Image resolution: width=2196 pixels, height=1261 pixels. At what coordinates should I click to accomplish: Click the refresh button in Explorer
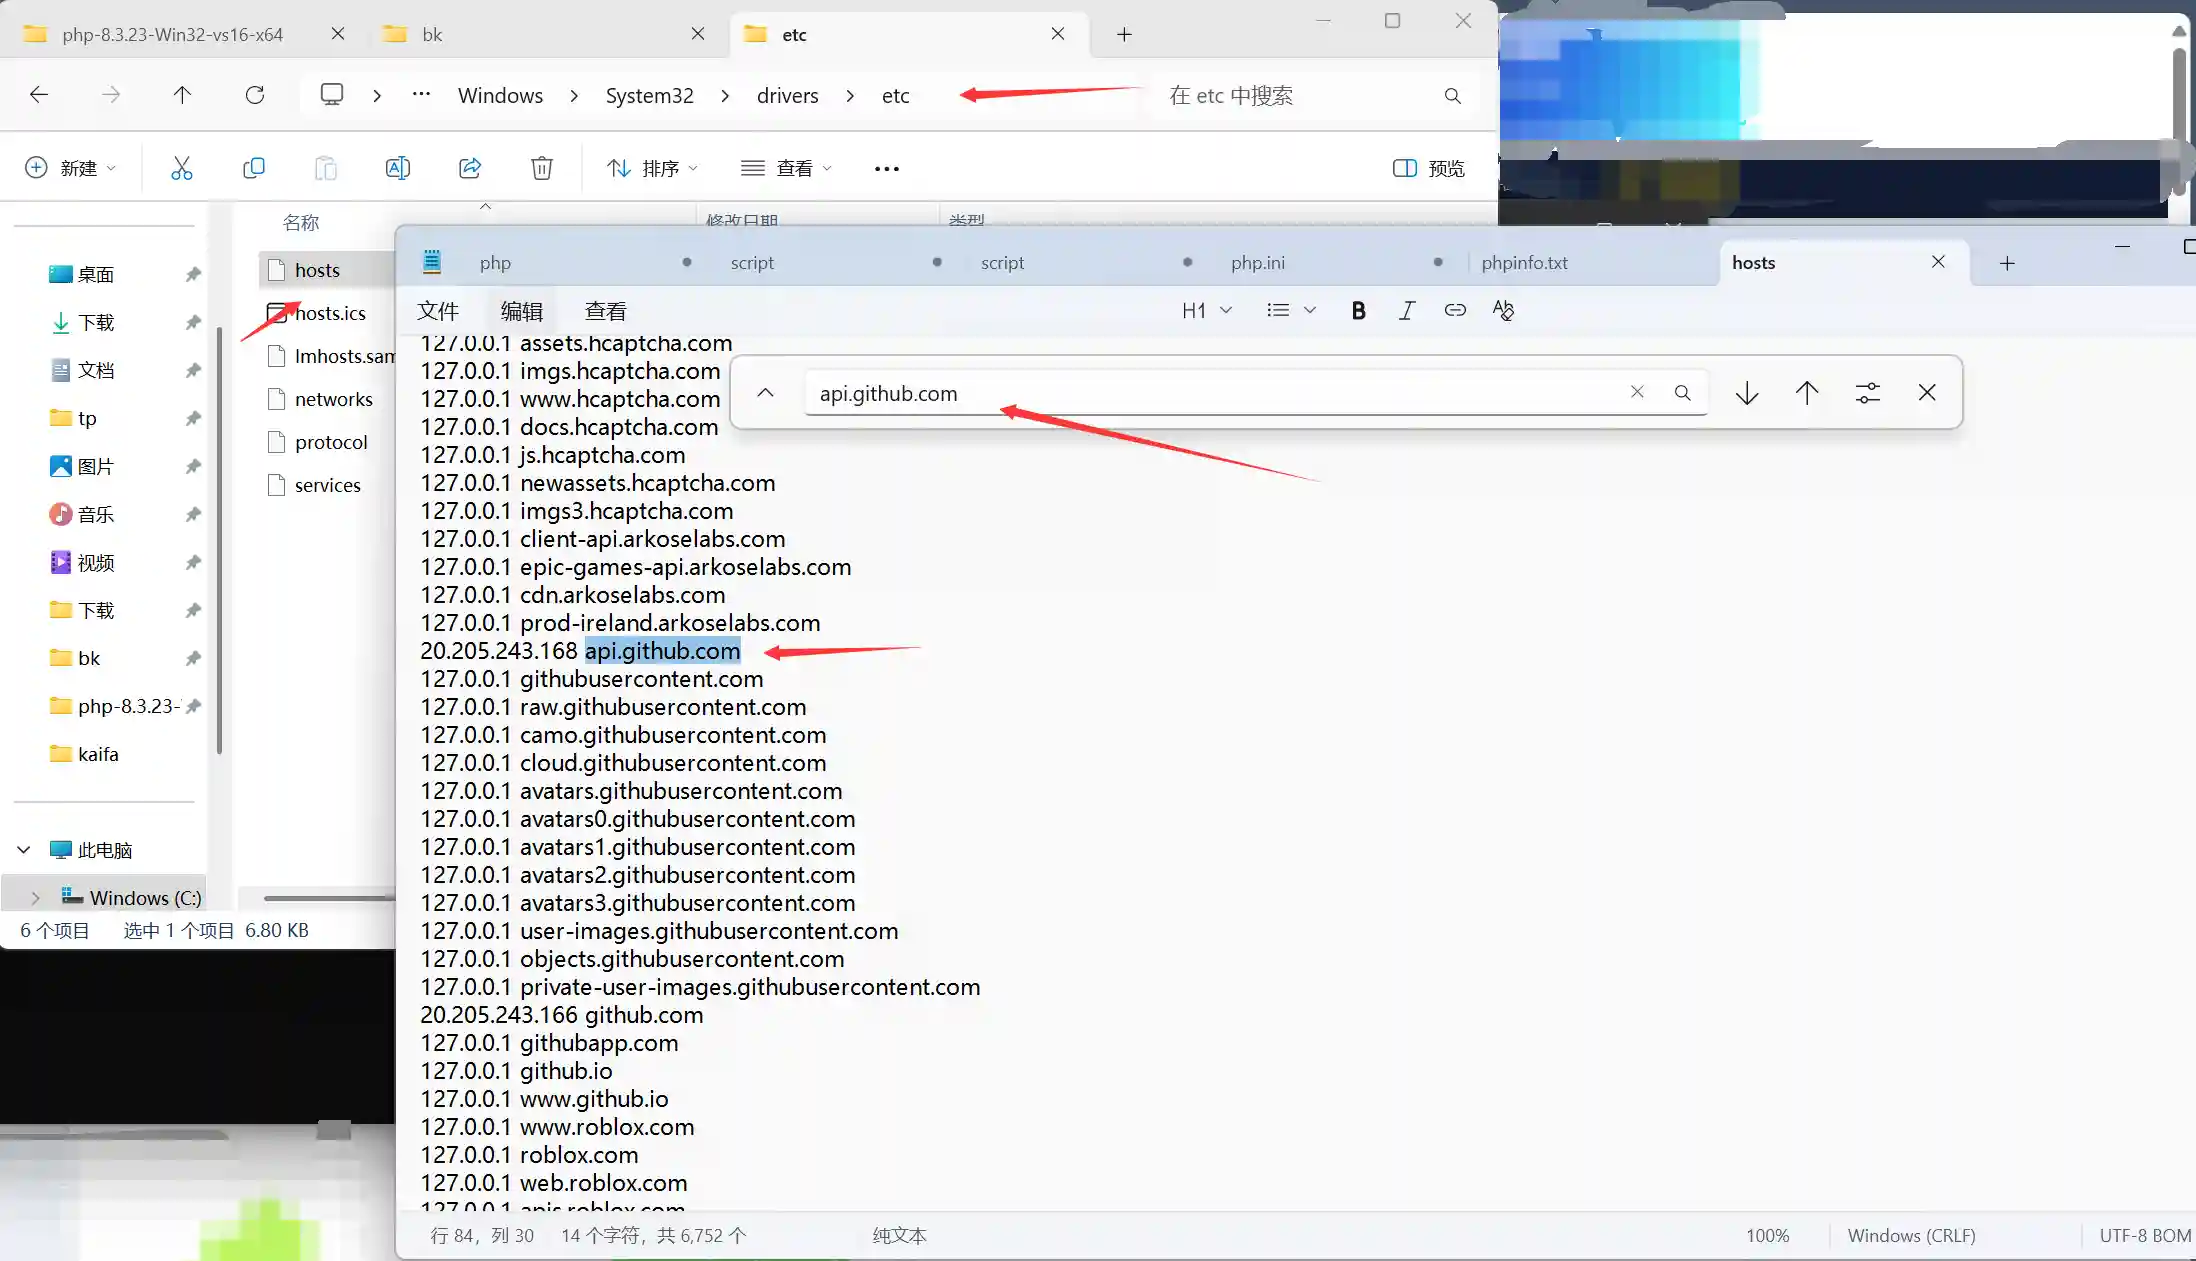click(255, 95)
